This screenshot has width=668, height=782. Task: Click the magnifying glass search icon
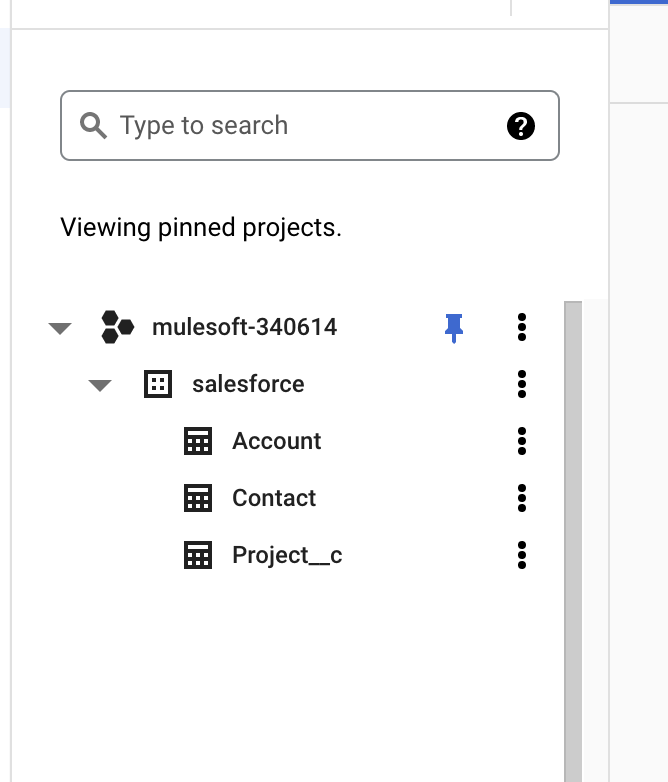click(x=93, y=126)
